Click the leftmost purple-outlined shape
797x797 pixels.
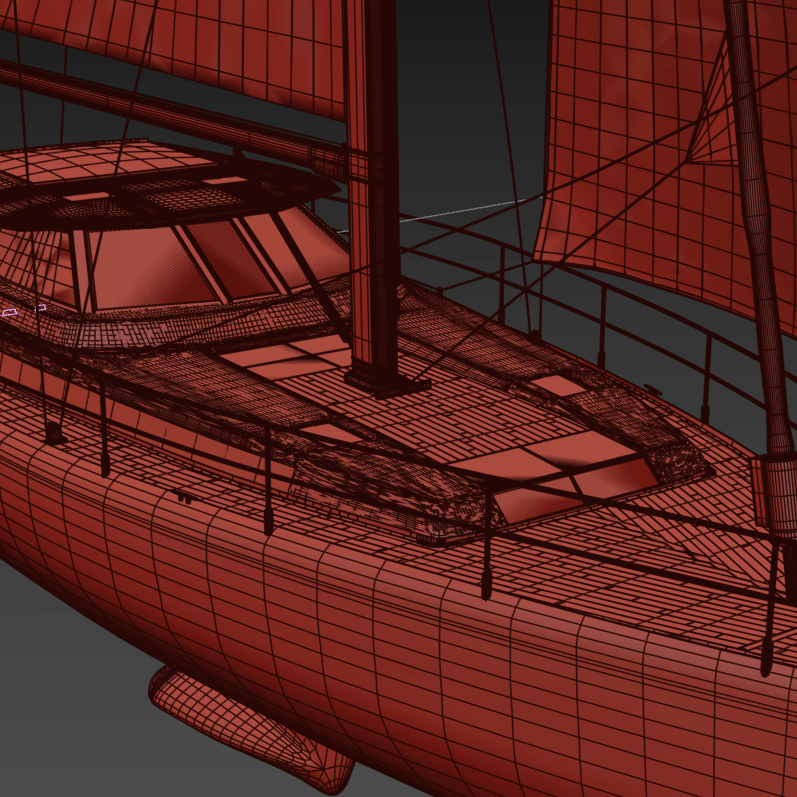(x=10, y=313)
